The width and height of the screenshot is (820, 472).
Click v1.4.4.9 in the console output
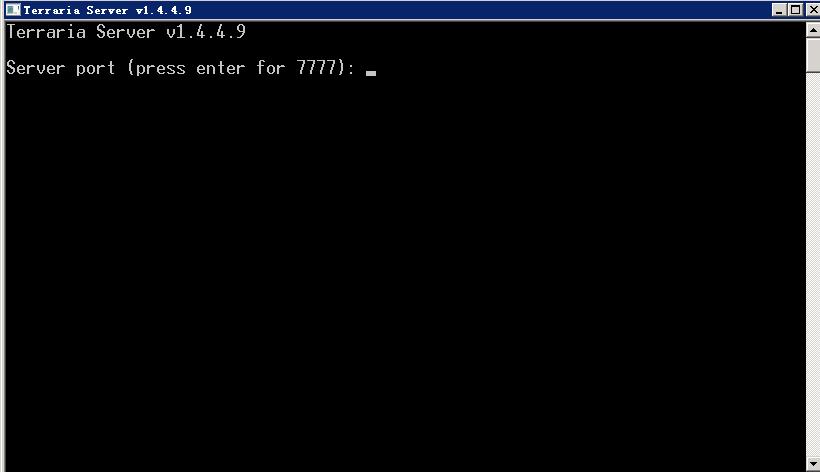pos(206,32)
